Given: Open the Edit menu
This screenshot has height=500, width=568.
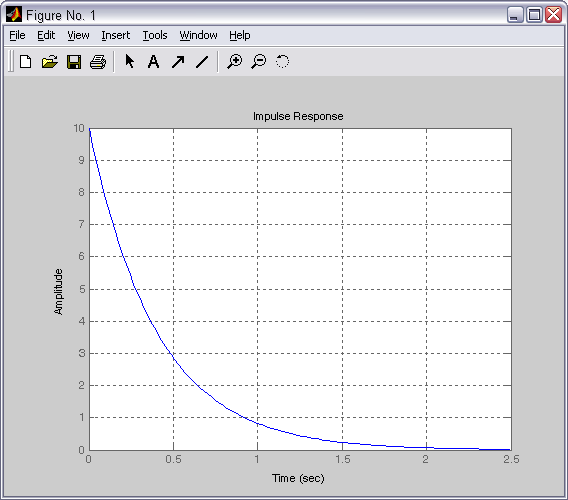Looking at the screenshot, I should point(46,35).
